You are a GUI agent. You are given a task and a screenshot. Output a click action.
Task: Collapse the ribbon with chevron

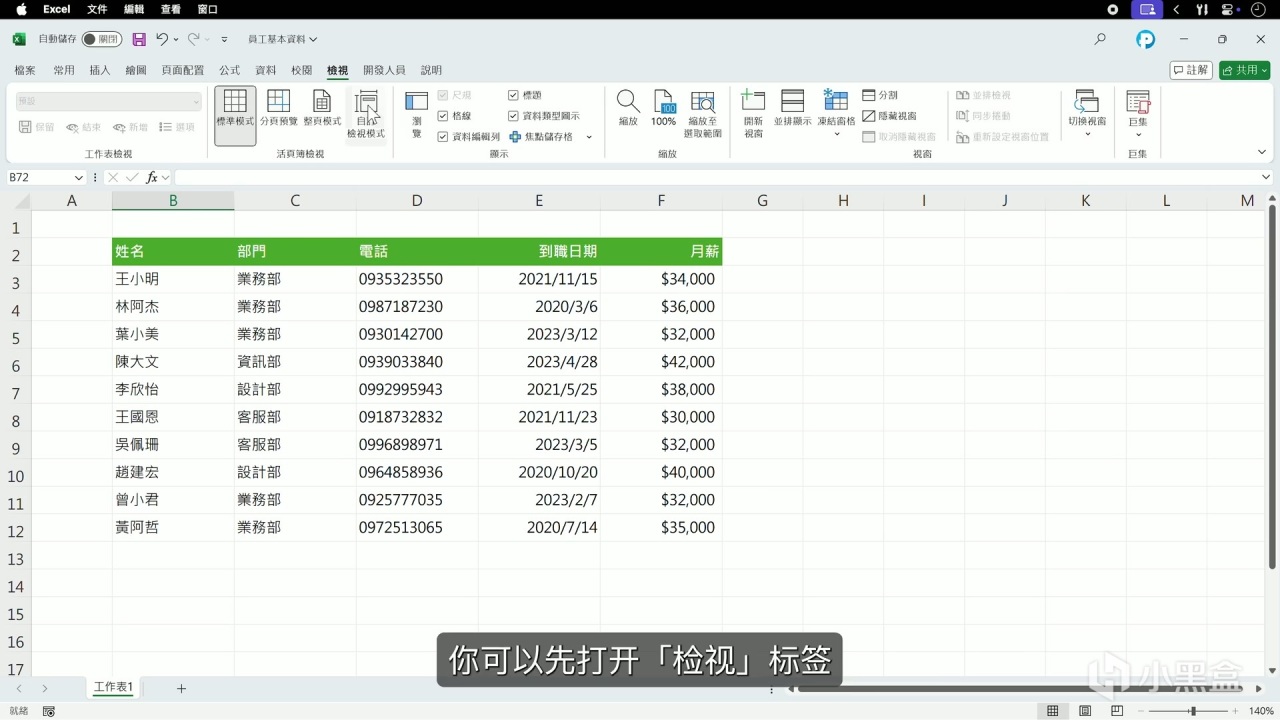(x=1262, y=152)
